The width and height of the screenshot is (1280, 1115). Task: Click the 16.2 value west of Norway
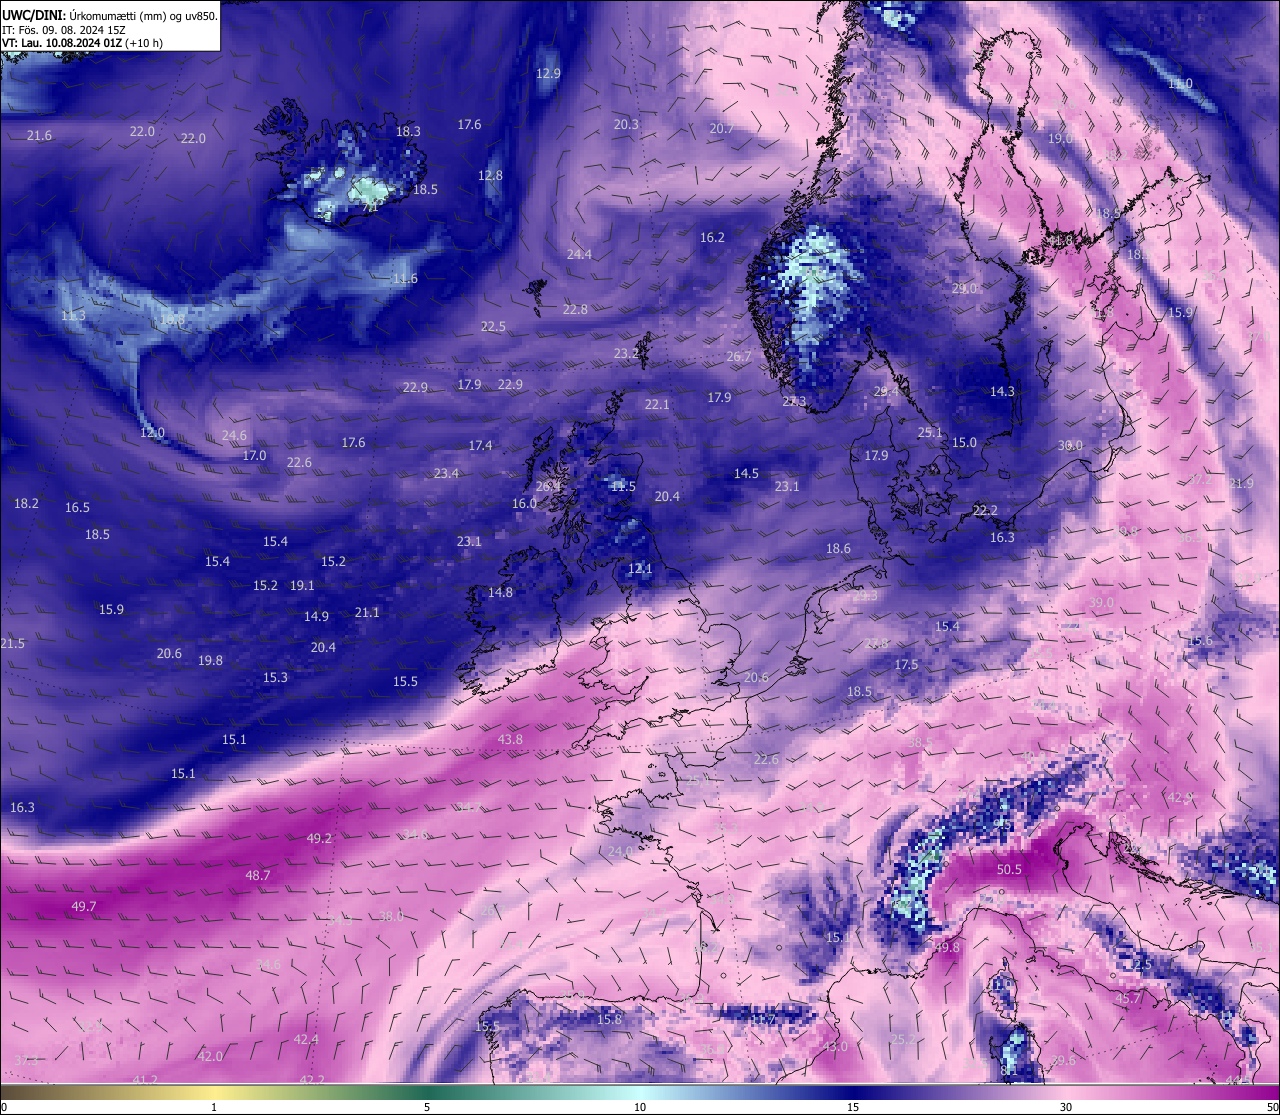pos(712,237)
